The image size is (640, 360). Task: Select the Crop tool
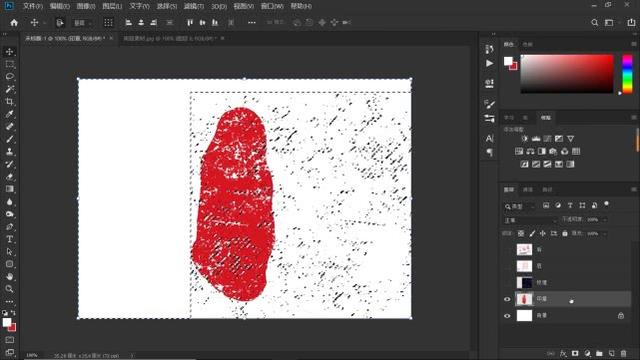coord(10,102)
